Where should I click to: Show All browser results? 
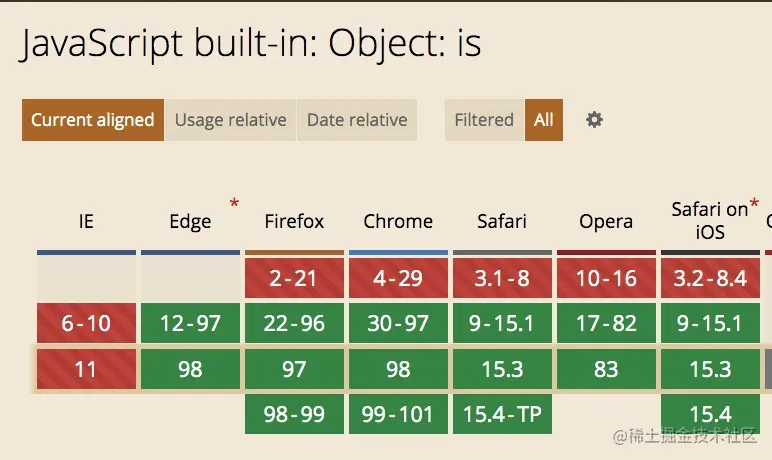coord(544,120)
